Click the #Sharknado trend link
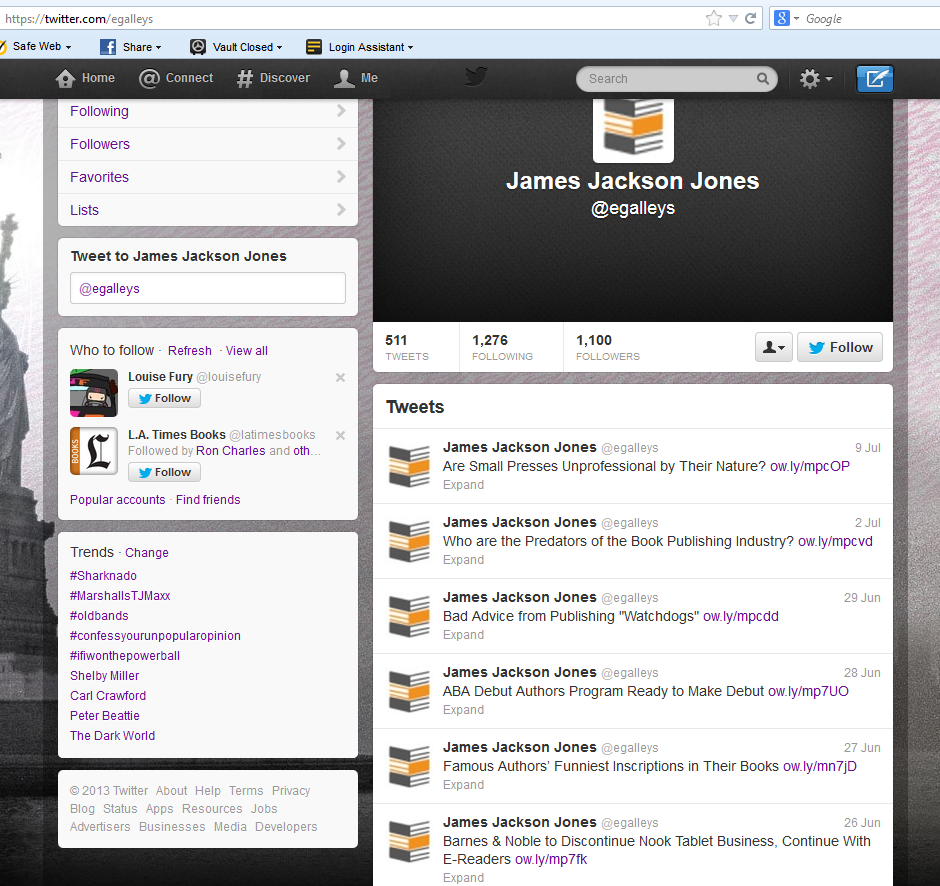Viewport: 940px width, 886px height. point(103,576)
